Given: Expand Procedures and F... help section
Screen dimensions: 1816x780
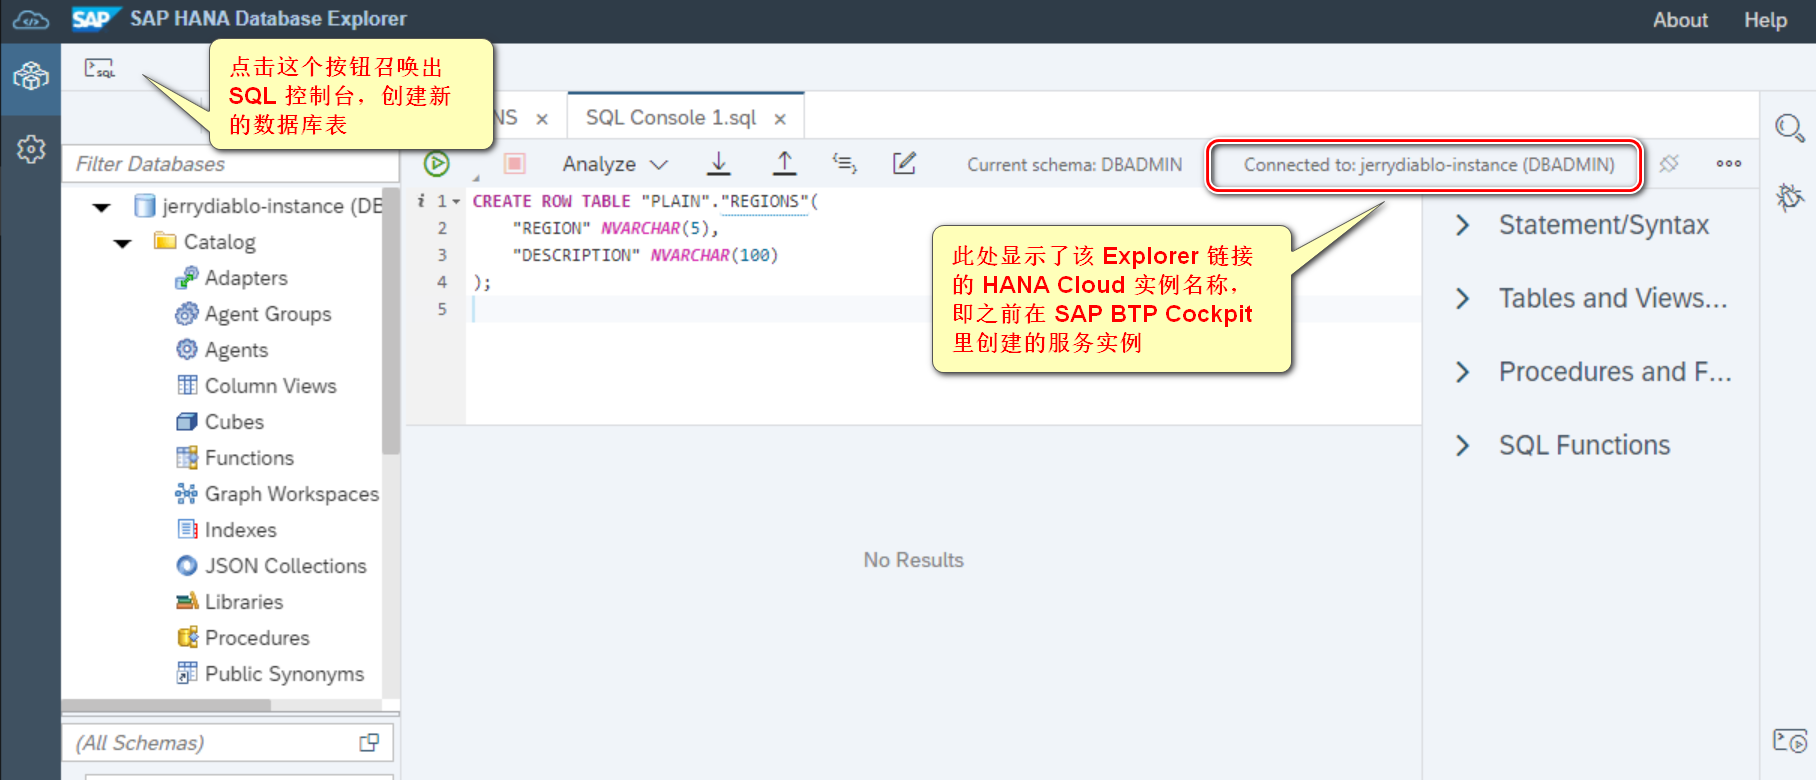Looking at the screenshot, I should (x=1462, y=372).
